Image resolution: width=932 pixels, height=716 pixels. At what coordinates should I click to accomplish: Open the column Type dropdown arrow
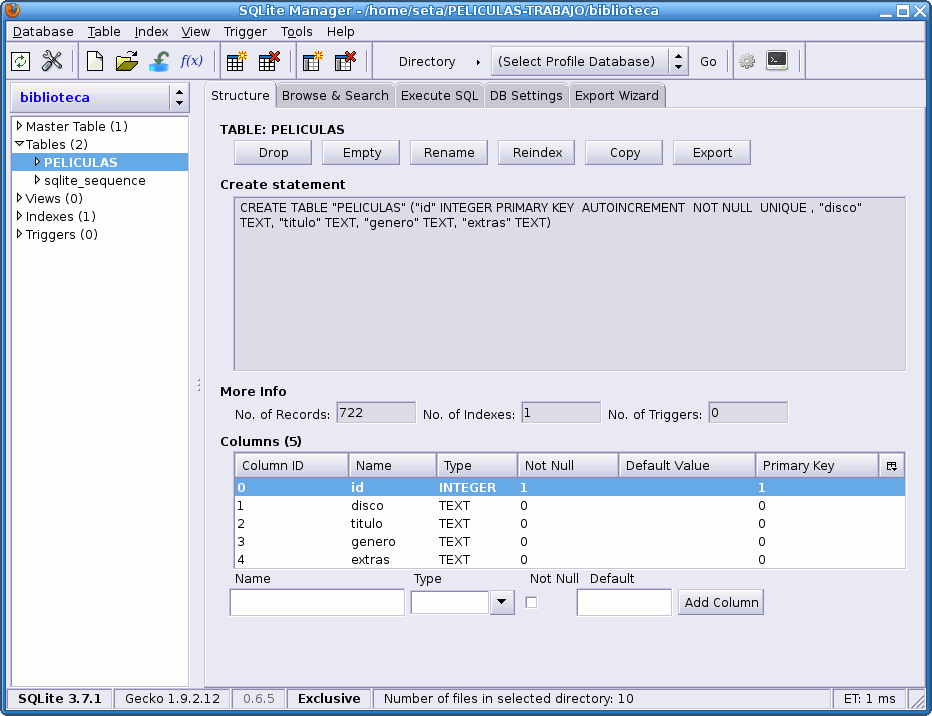pyautogui.click(x=502, y=603)
